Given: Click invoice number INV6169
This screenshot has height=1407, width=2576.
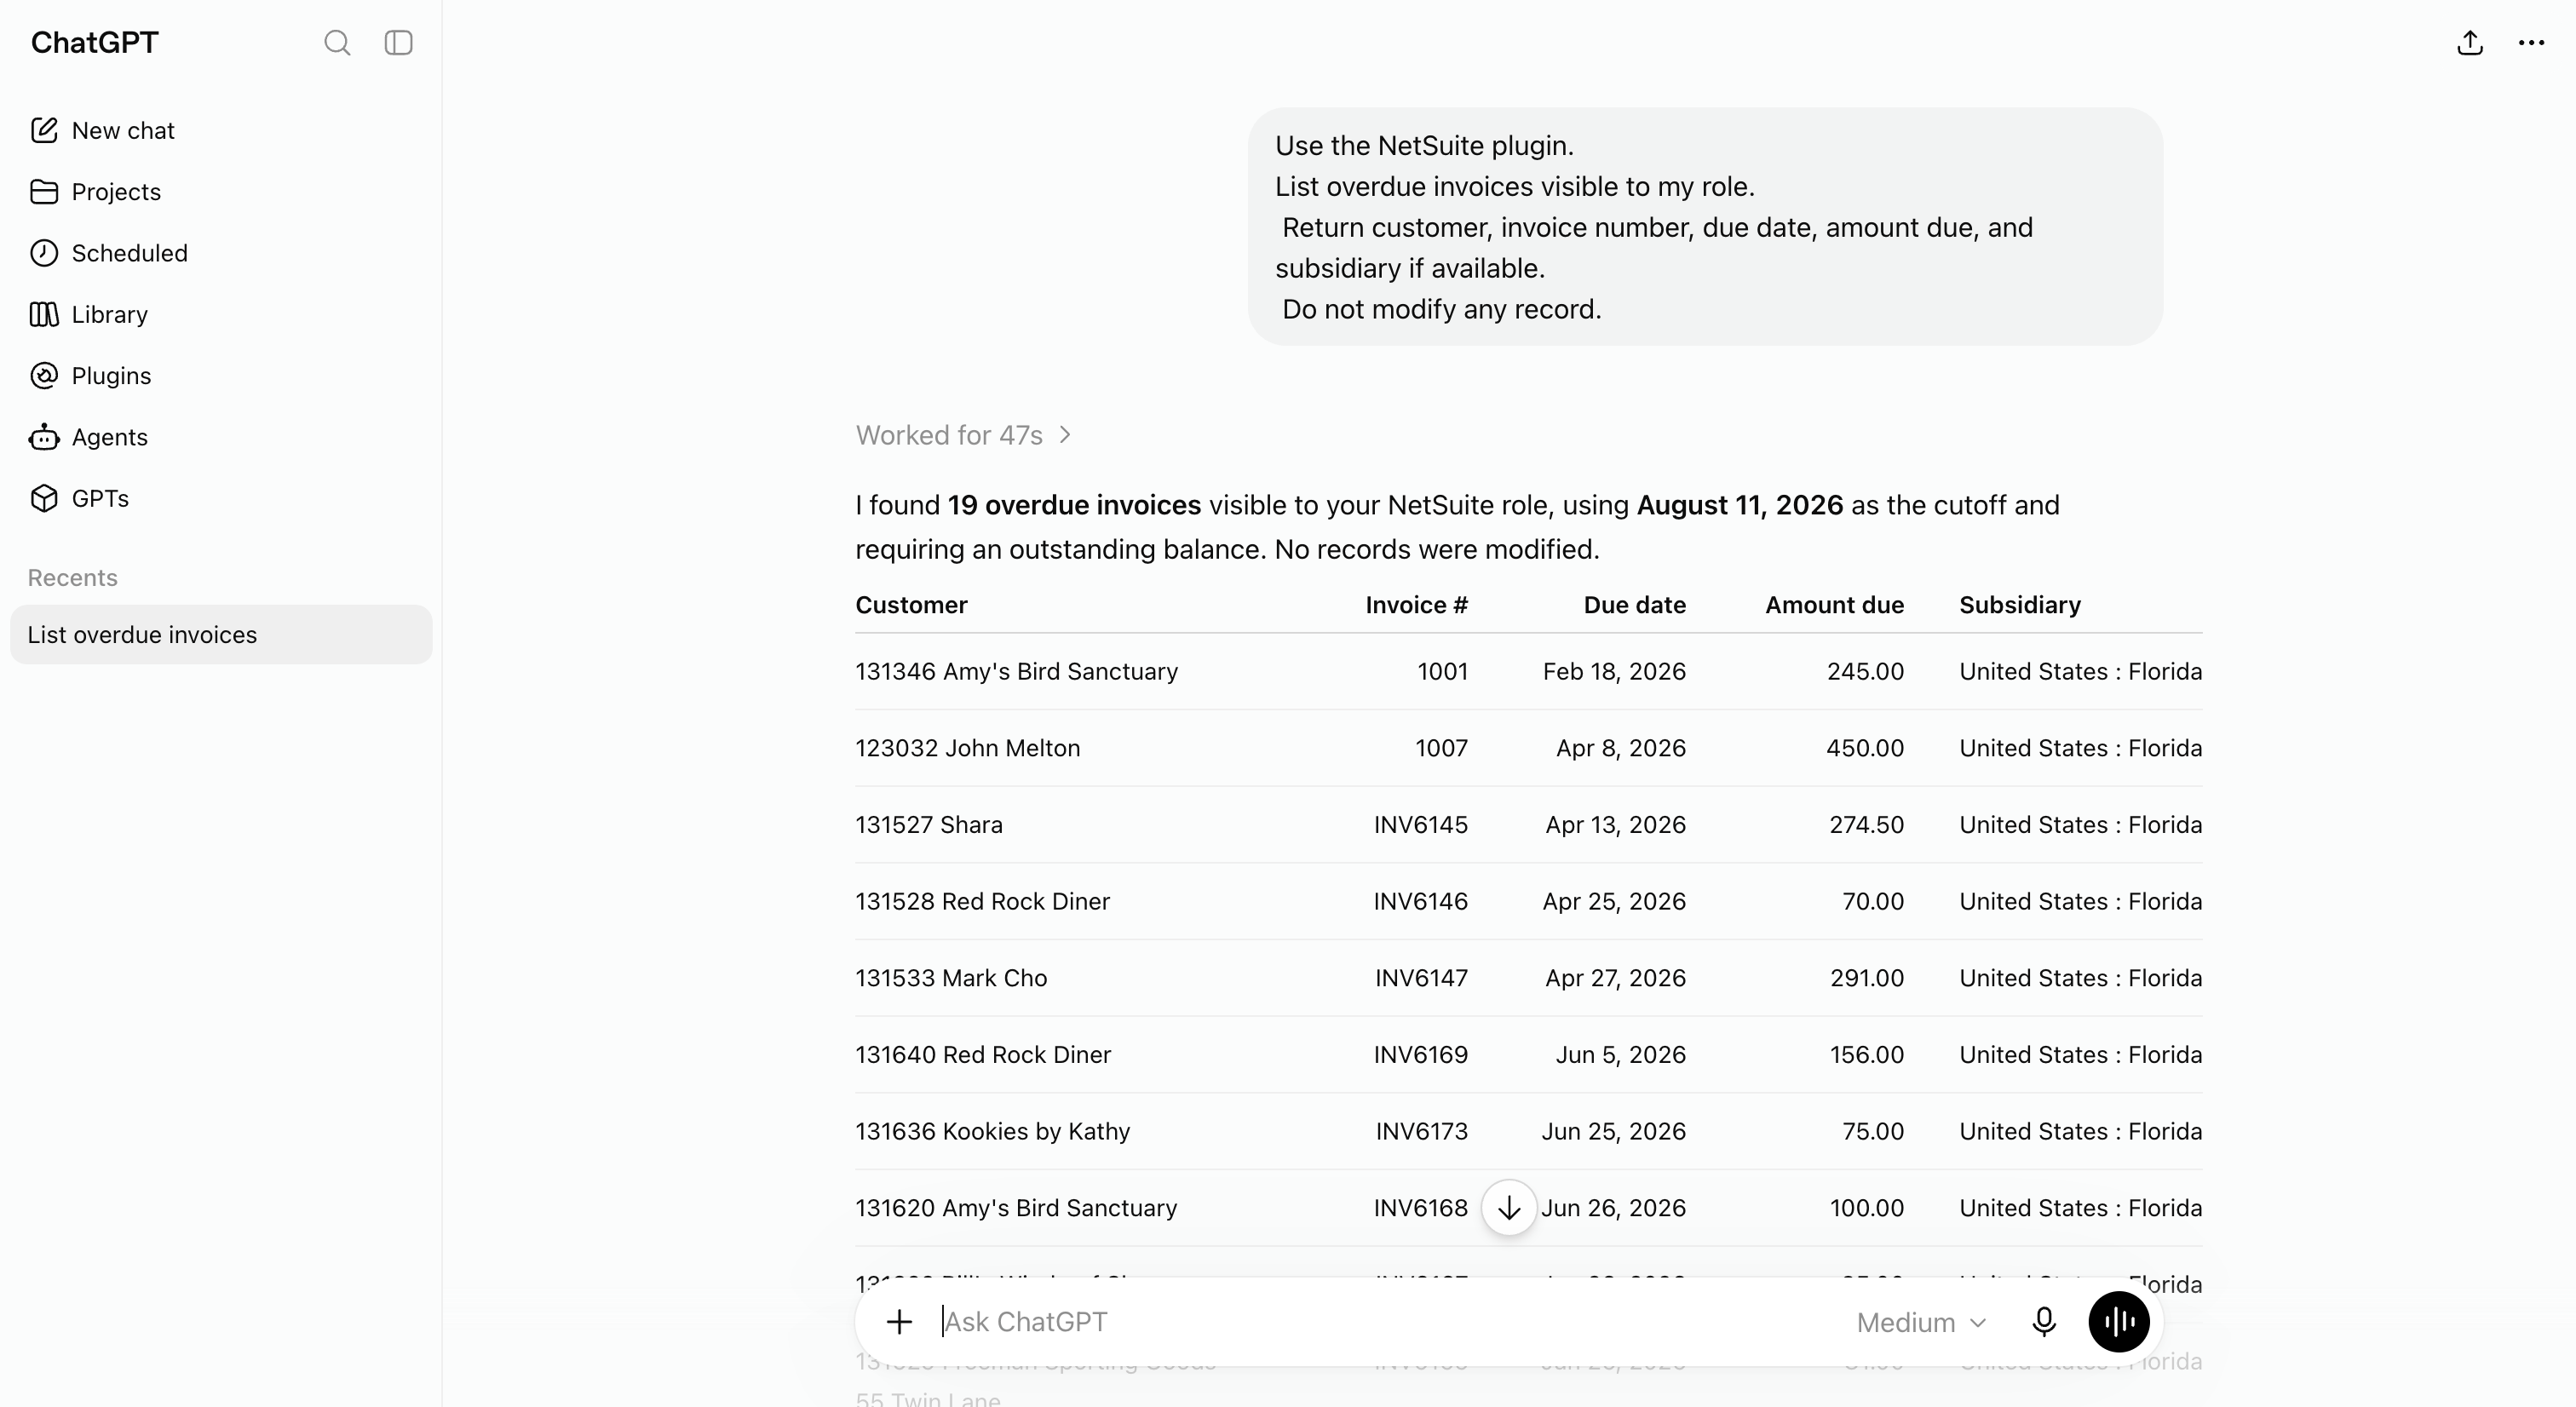Looking at the screenshot, I should [1420, 1055].
